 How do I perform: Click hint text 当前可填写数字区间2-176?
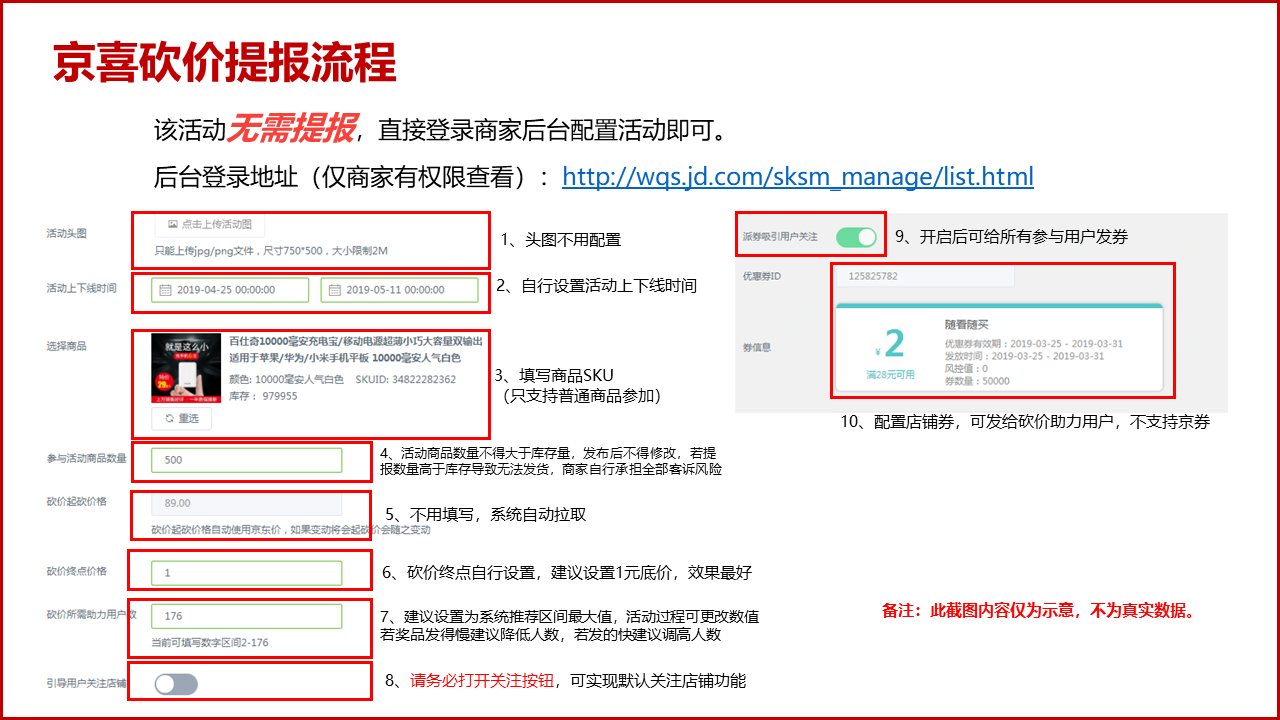[x=210, y=642]
